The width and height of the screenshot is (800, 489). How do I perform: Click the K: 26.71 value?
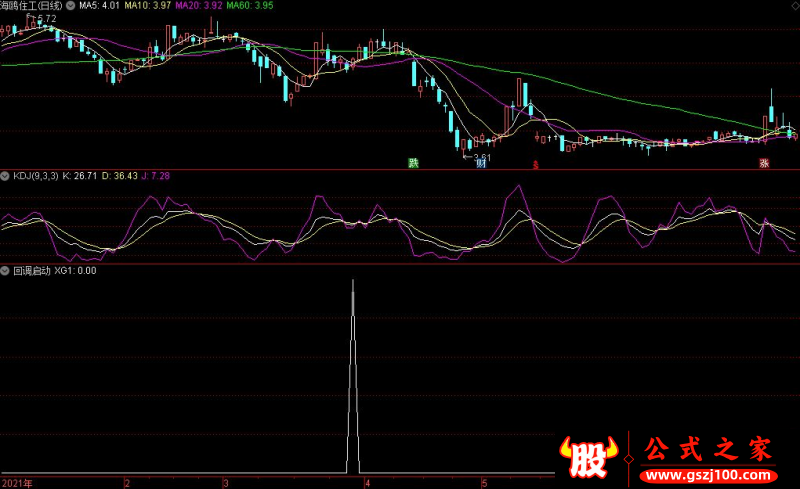coord(80,176)
